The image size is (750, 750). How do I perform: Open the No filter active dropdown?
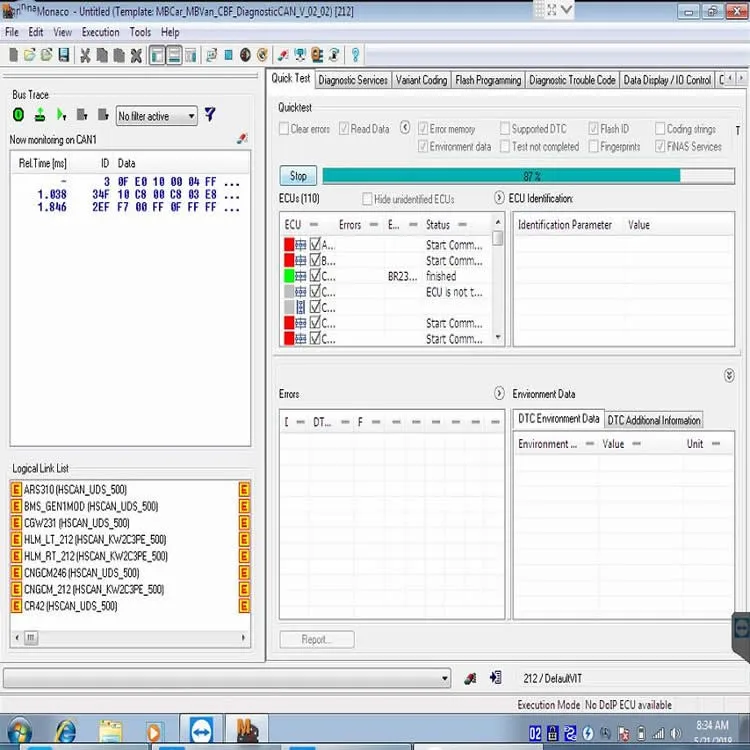156,116
